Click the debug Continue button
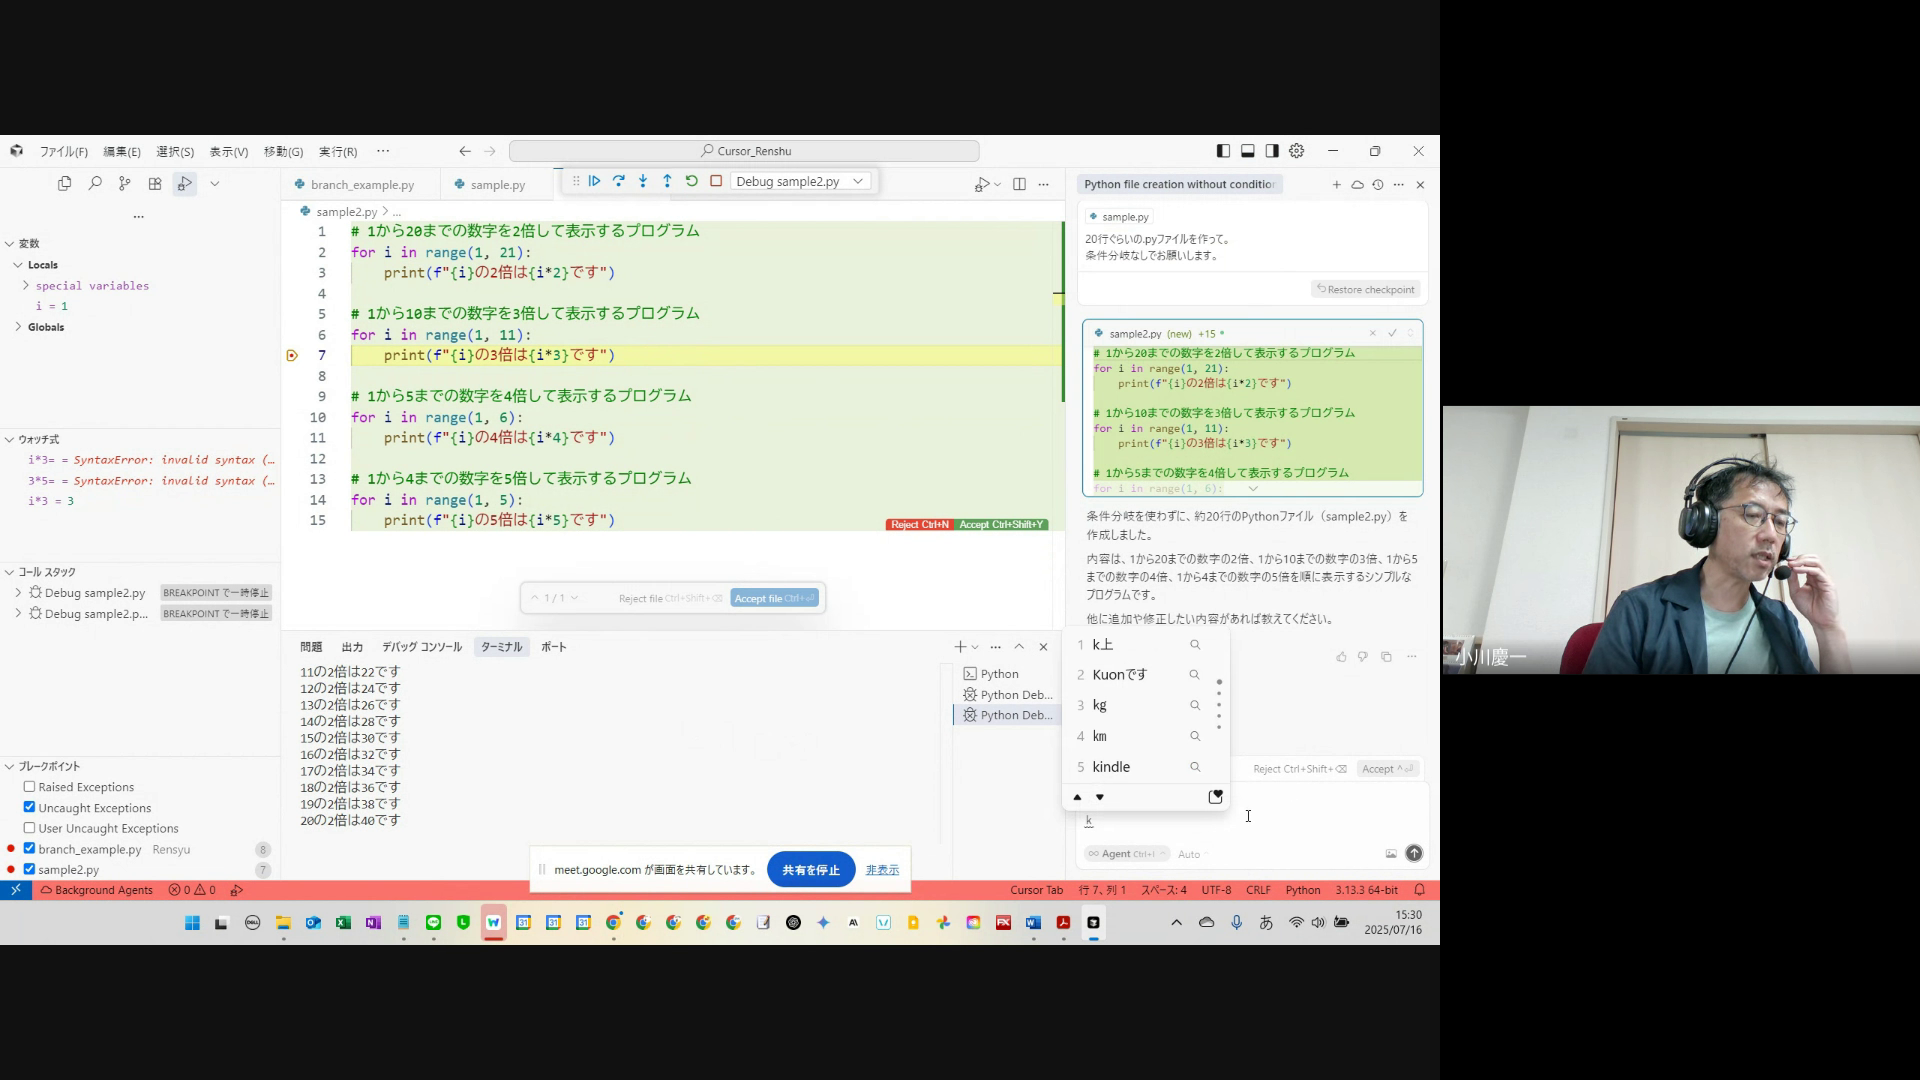1920x1080 pixels. tap(594, 181)
